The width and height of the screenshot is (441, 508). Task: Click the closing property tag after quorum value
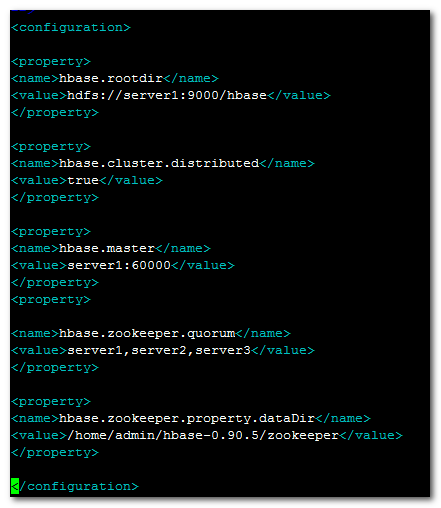coord(55,367)
